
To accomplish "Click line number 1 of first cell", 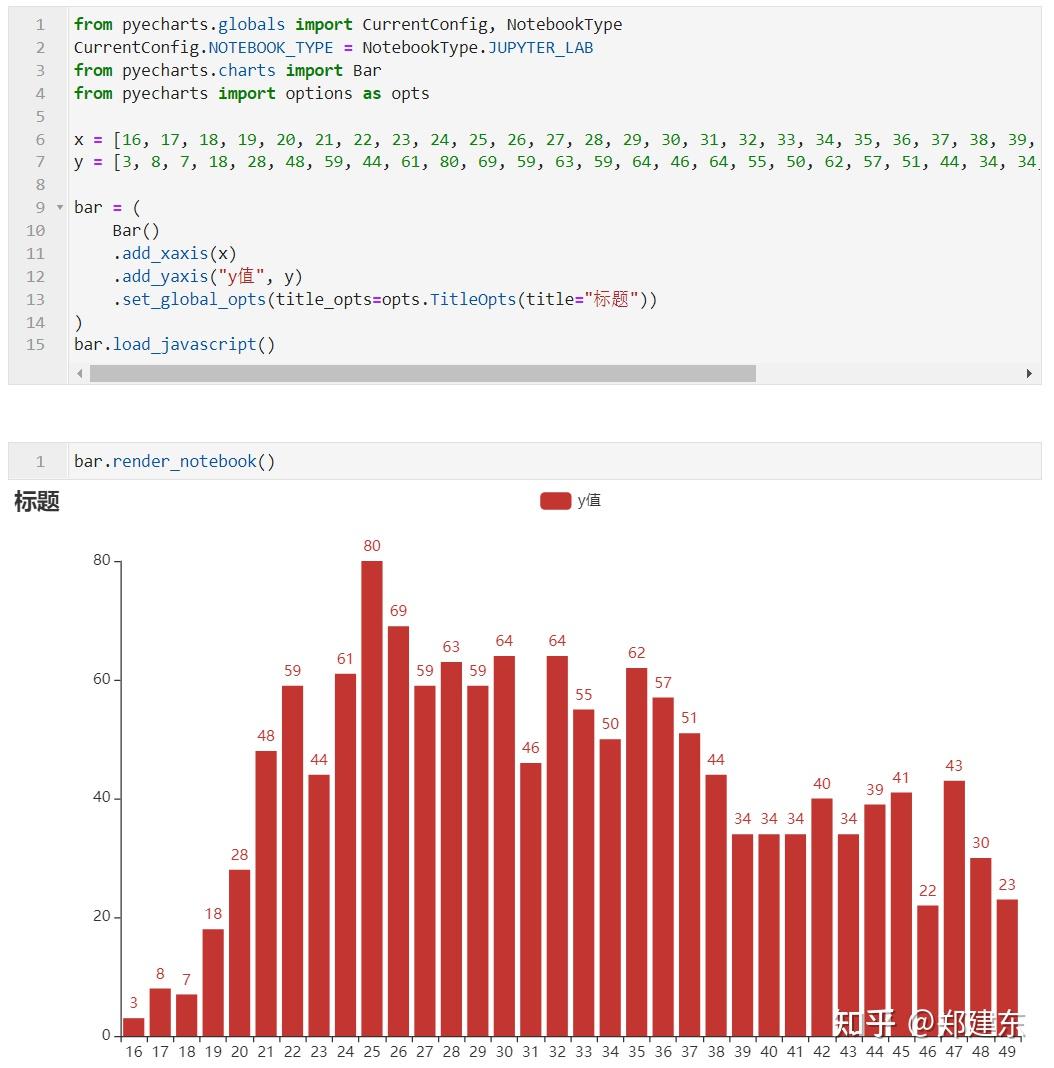I will pyautogui.click(x=40, y=25).
